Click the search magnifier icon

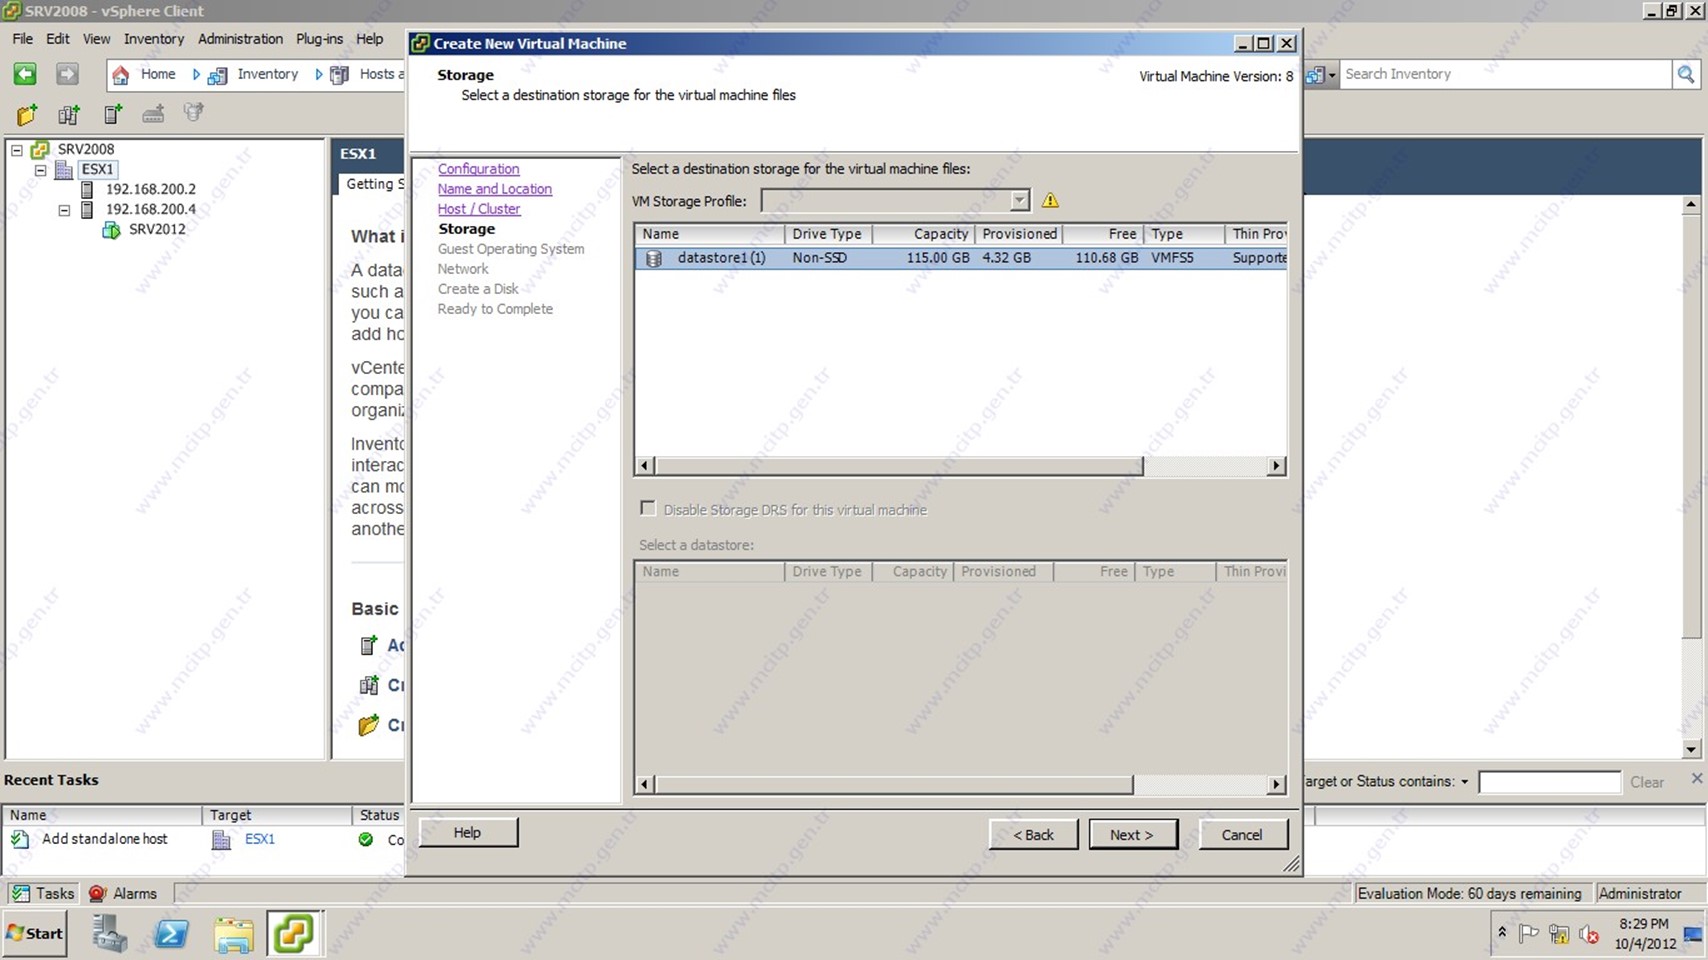[1686, 74]
